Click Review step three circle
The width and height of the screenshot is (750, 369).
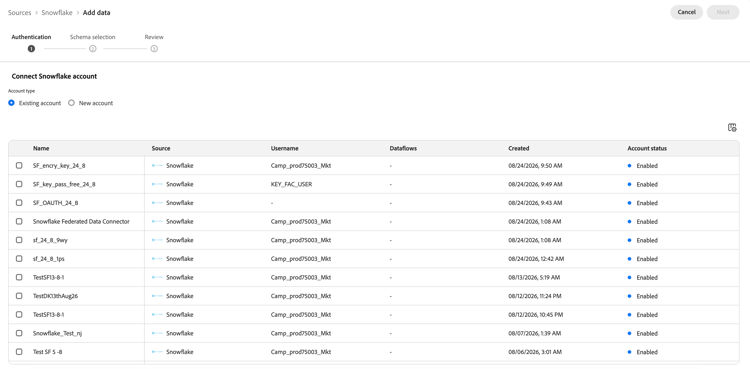coord(154,48)
